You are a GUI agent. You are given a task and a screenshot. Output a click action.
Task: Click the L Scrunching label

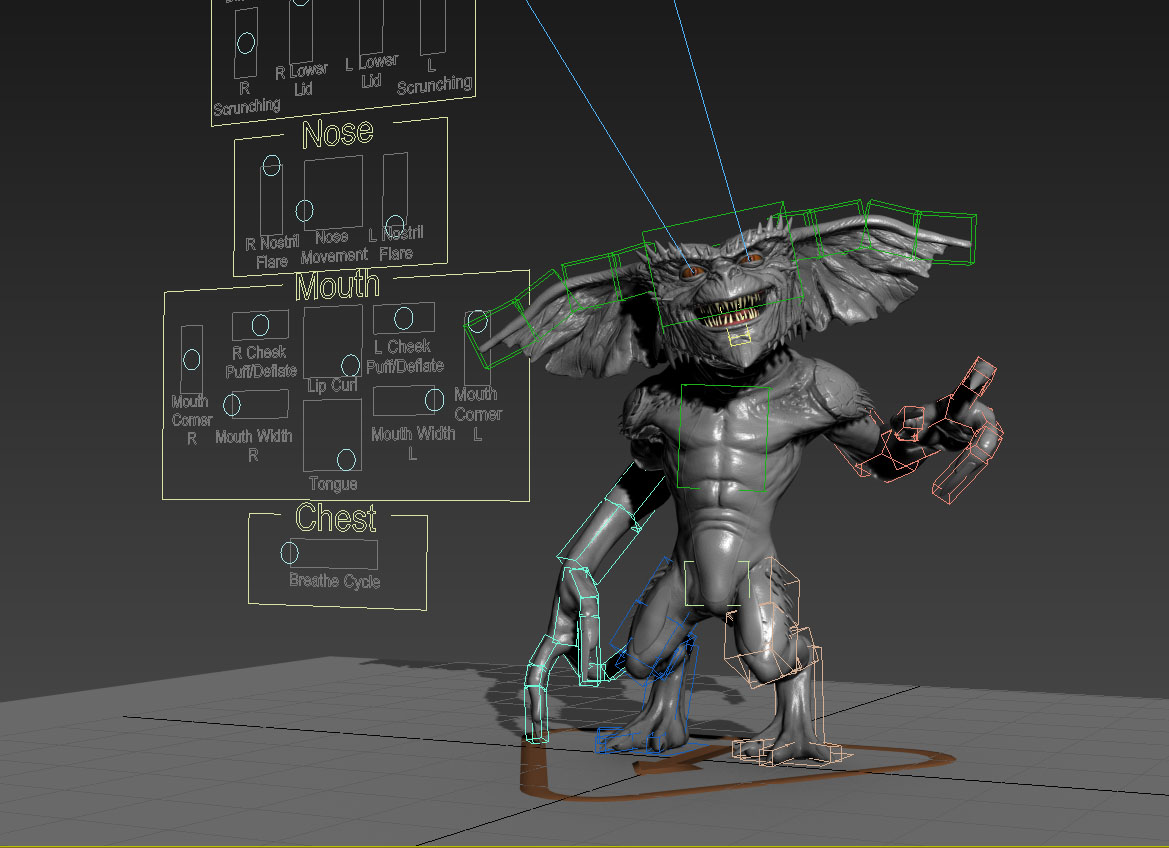[434, 79]
